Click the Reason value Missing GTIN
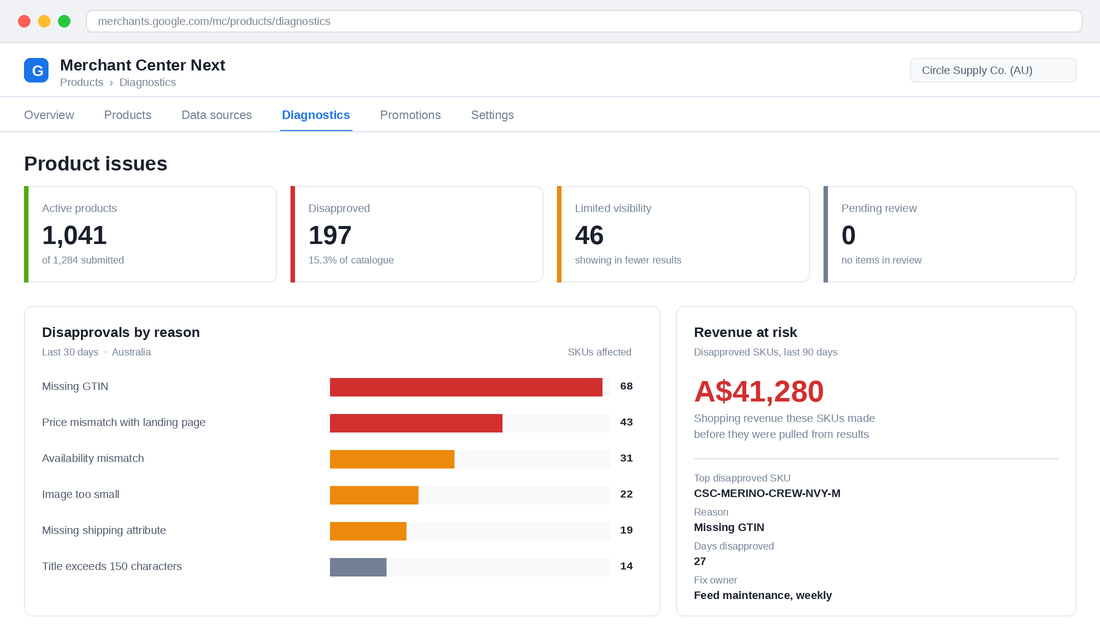The width and height of the screenshot is (1100, 640). (x=729, y=528)
